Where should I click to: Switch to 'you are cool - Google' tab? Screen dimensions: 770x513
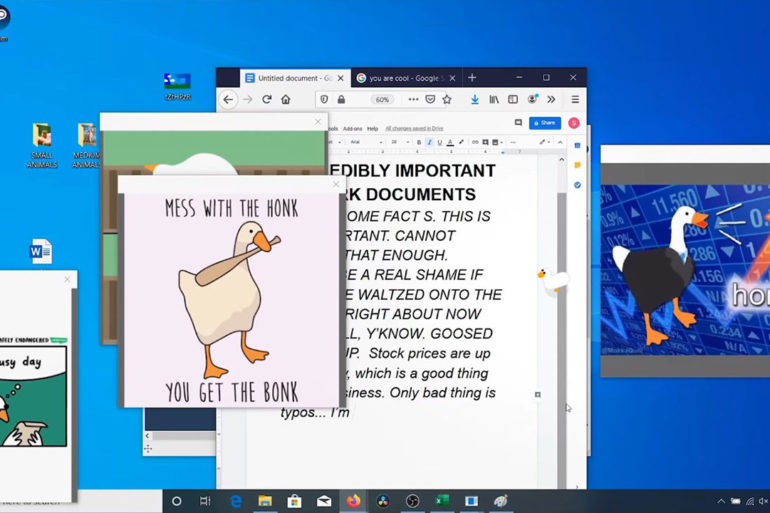pyautogui.click(x=406, y=78)
